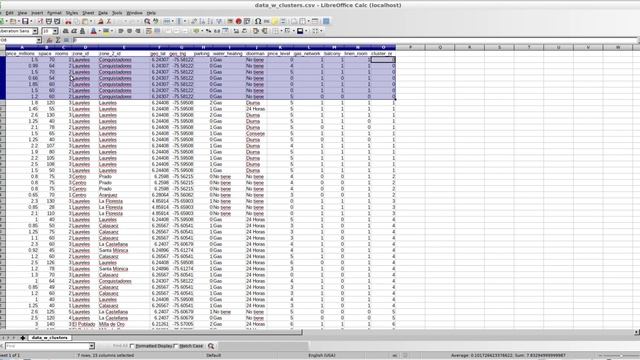Open Find and Replace magnifier icon
The height and width of the screenshot is (360, 640).
click(147, 21)
